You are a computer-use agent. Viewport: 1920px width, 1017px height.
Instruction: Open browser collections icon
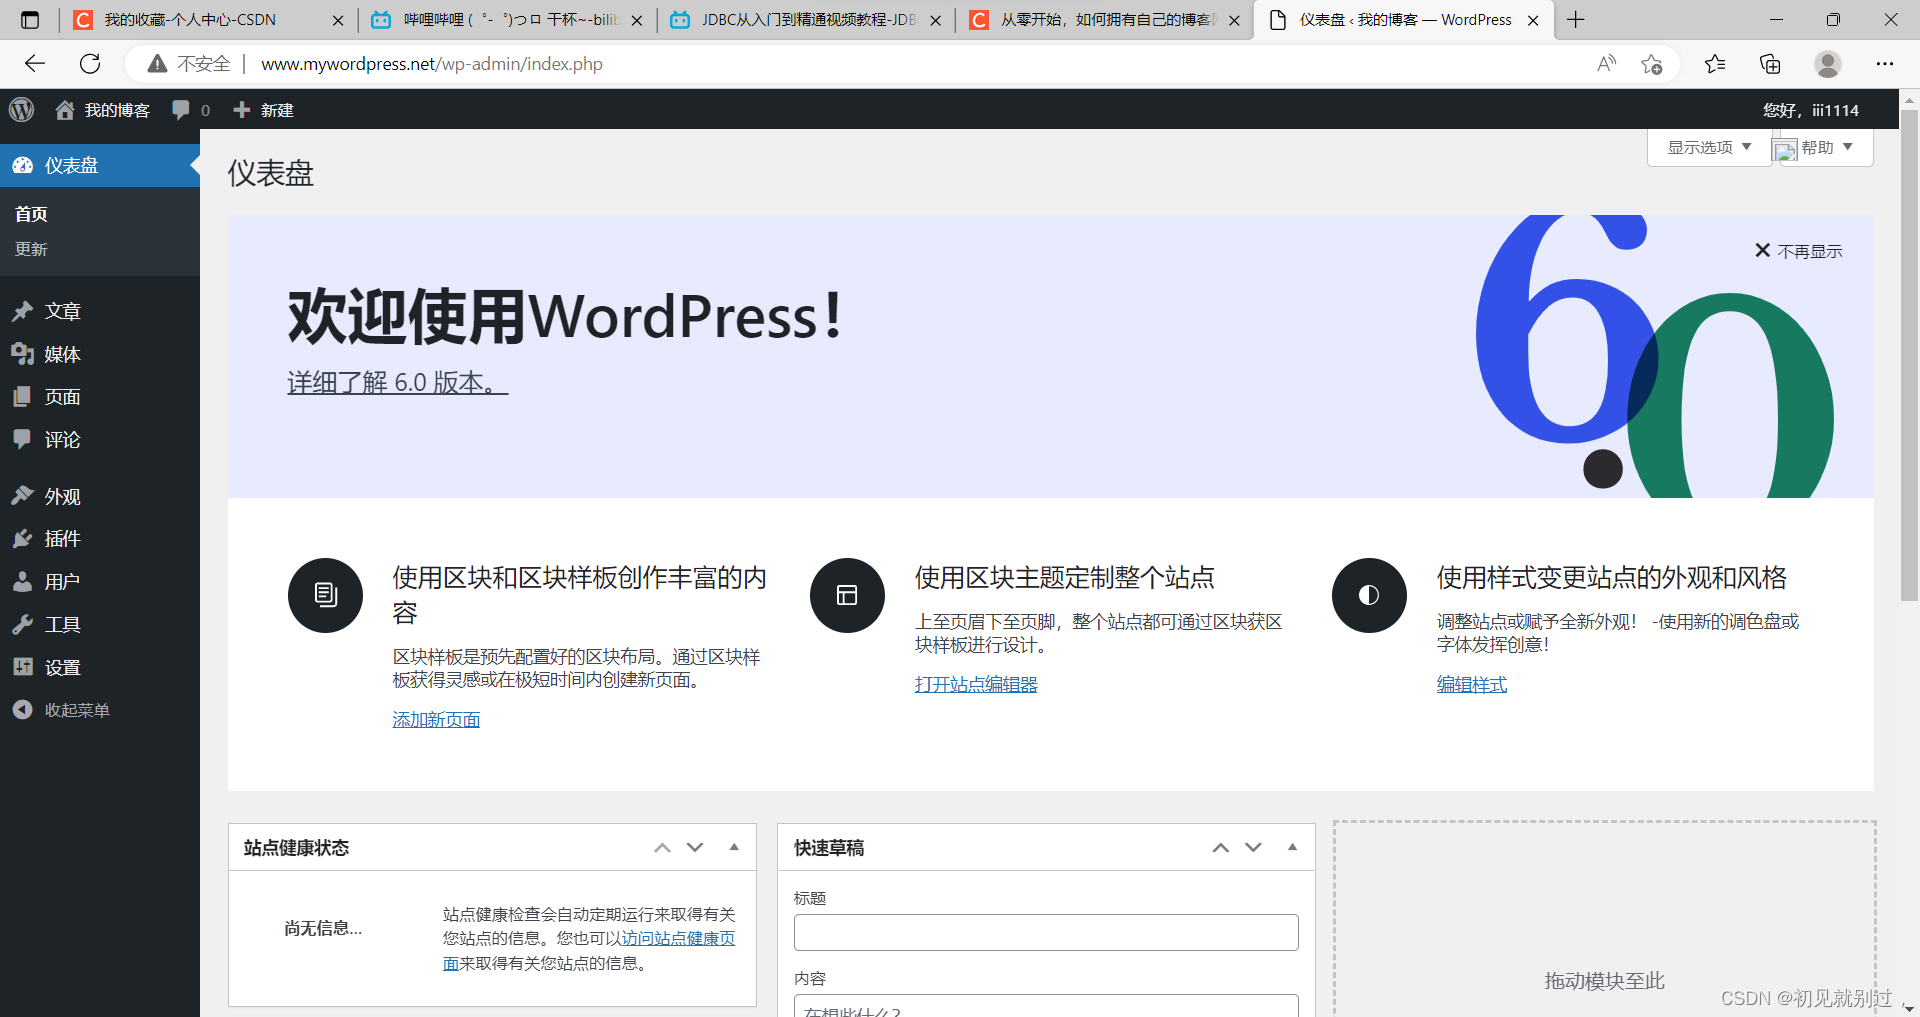click(1770, 64)
